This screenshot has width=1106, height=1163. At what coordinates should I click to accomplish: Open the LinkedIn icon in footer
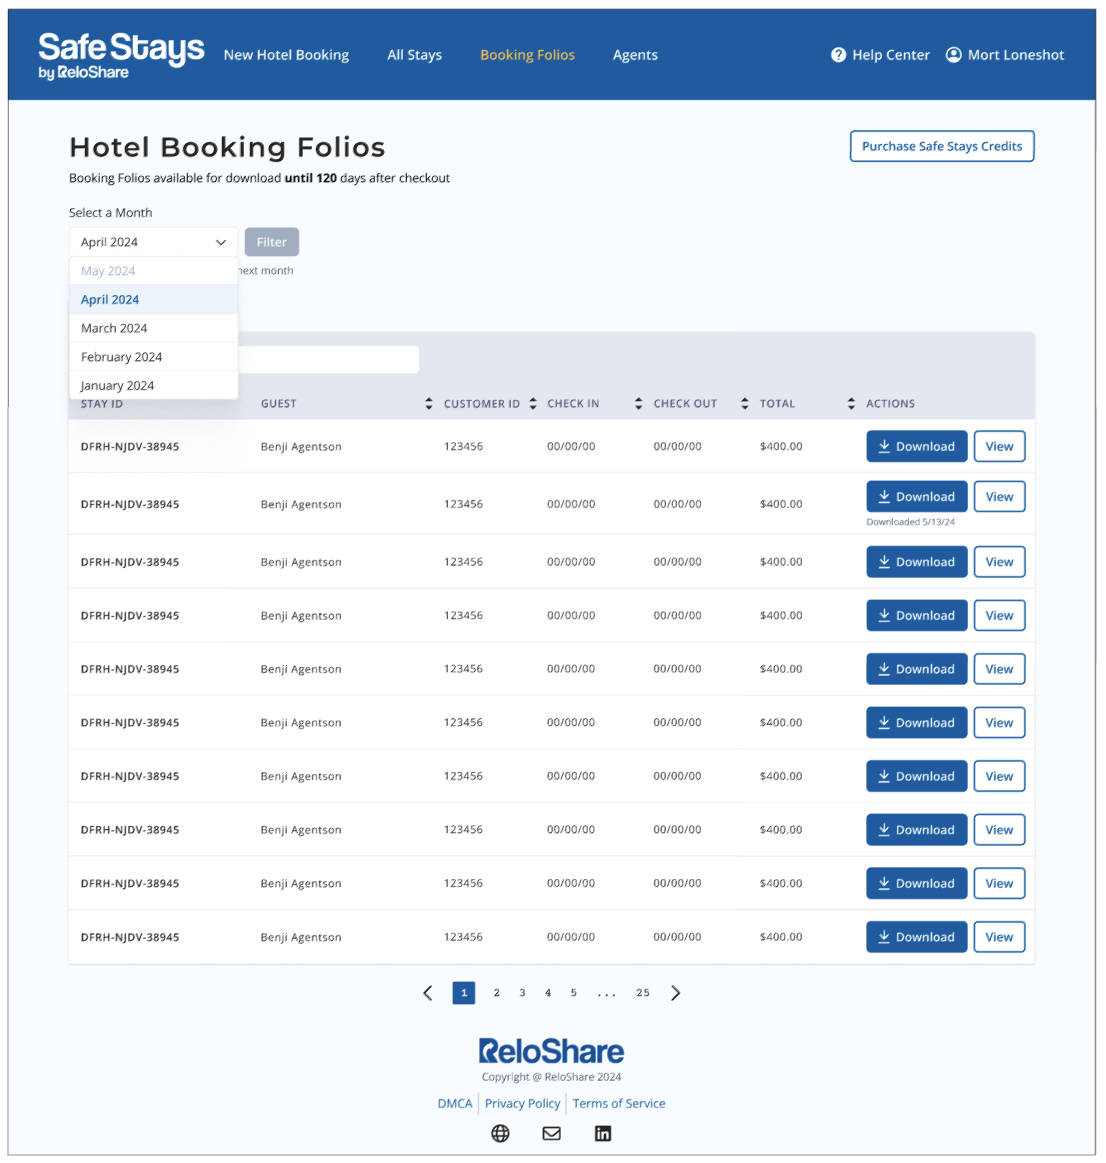coord(602,1133)
